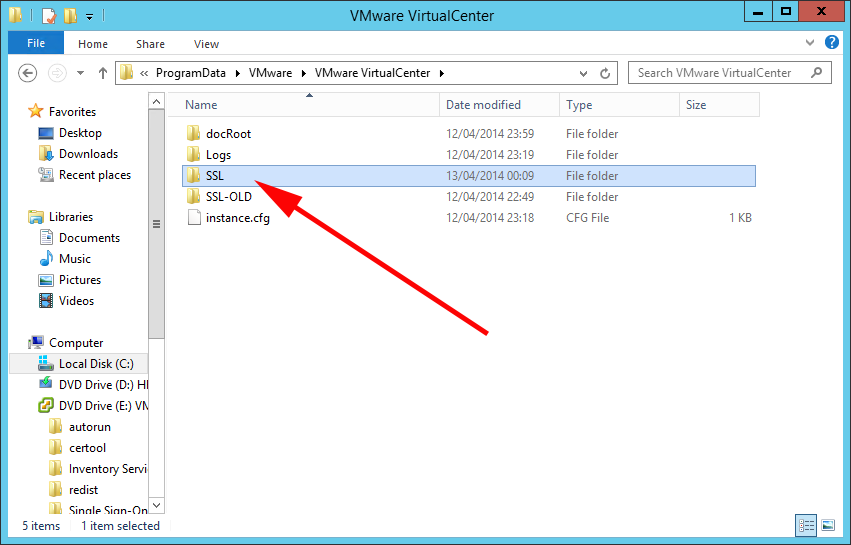Select the docRoot folder

pyautogui.click(x=228, y=134)
